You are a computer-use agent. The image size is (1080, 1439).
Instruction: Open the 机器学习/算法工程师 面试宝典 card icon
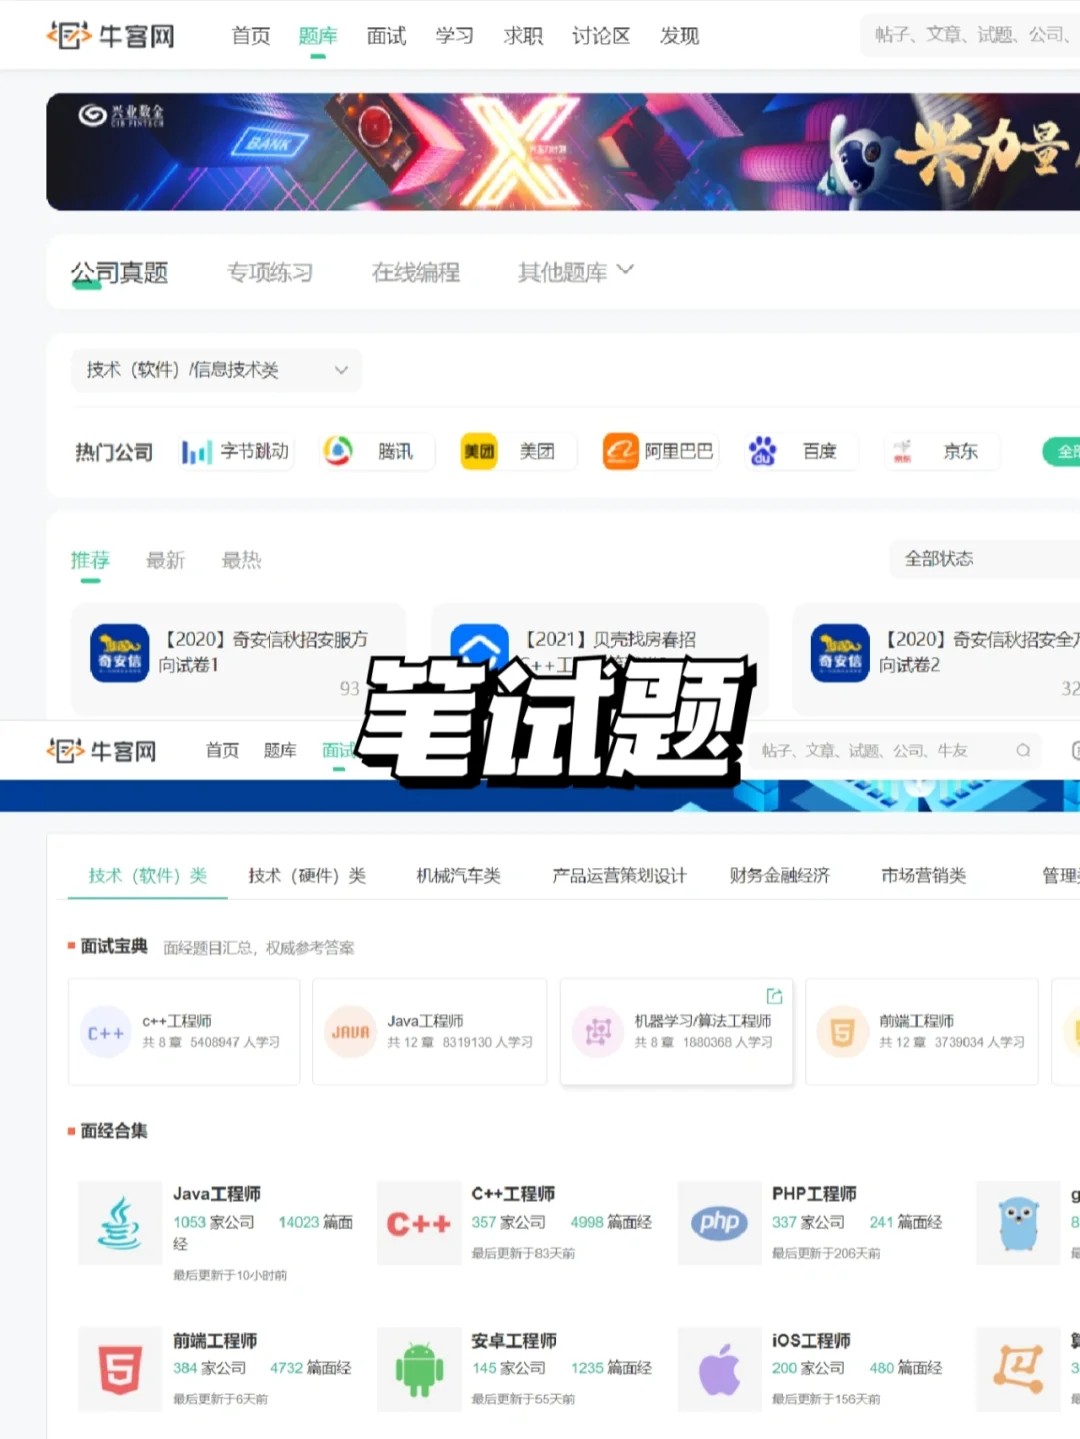[598, 1032]
